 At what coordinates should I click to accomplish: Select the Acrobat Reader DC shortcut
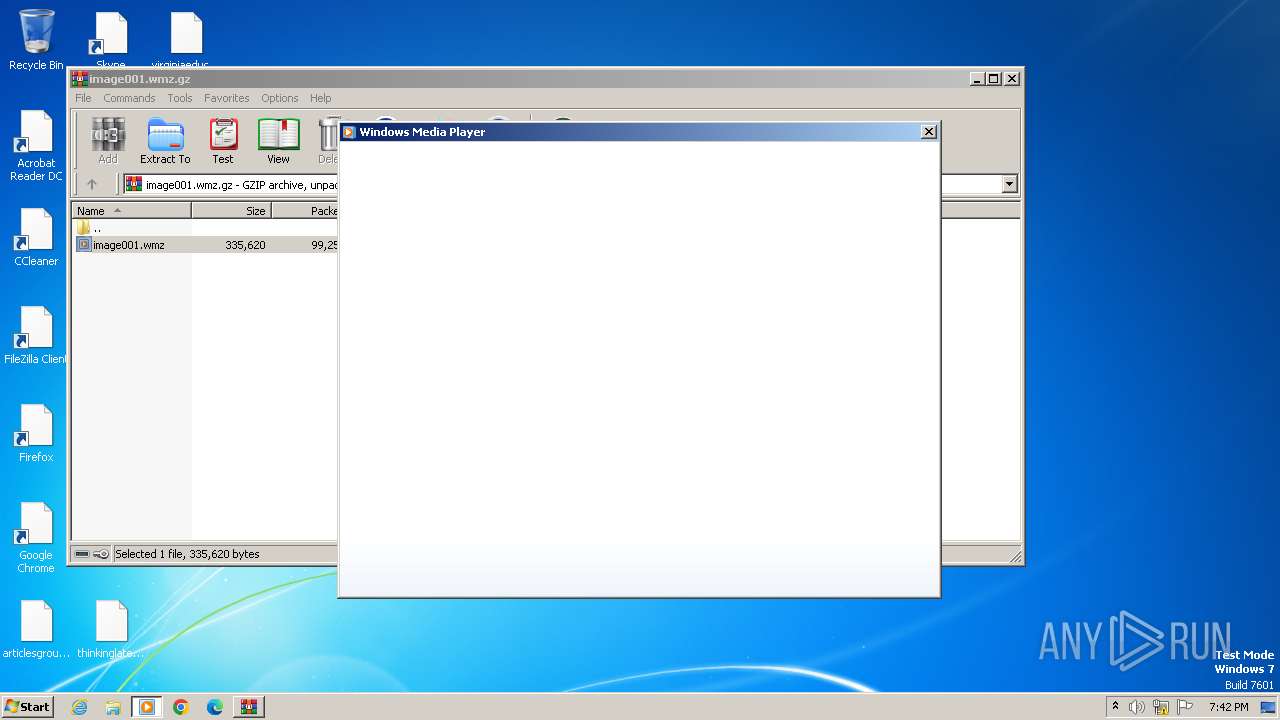click(36, 146)
